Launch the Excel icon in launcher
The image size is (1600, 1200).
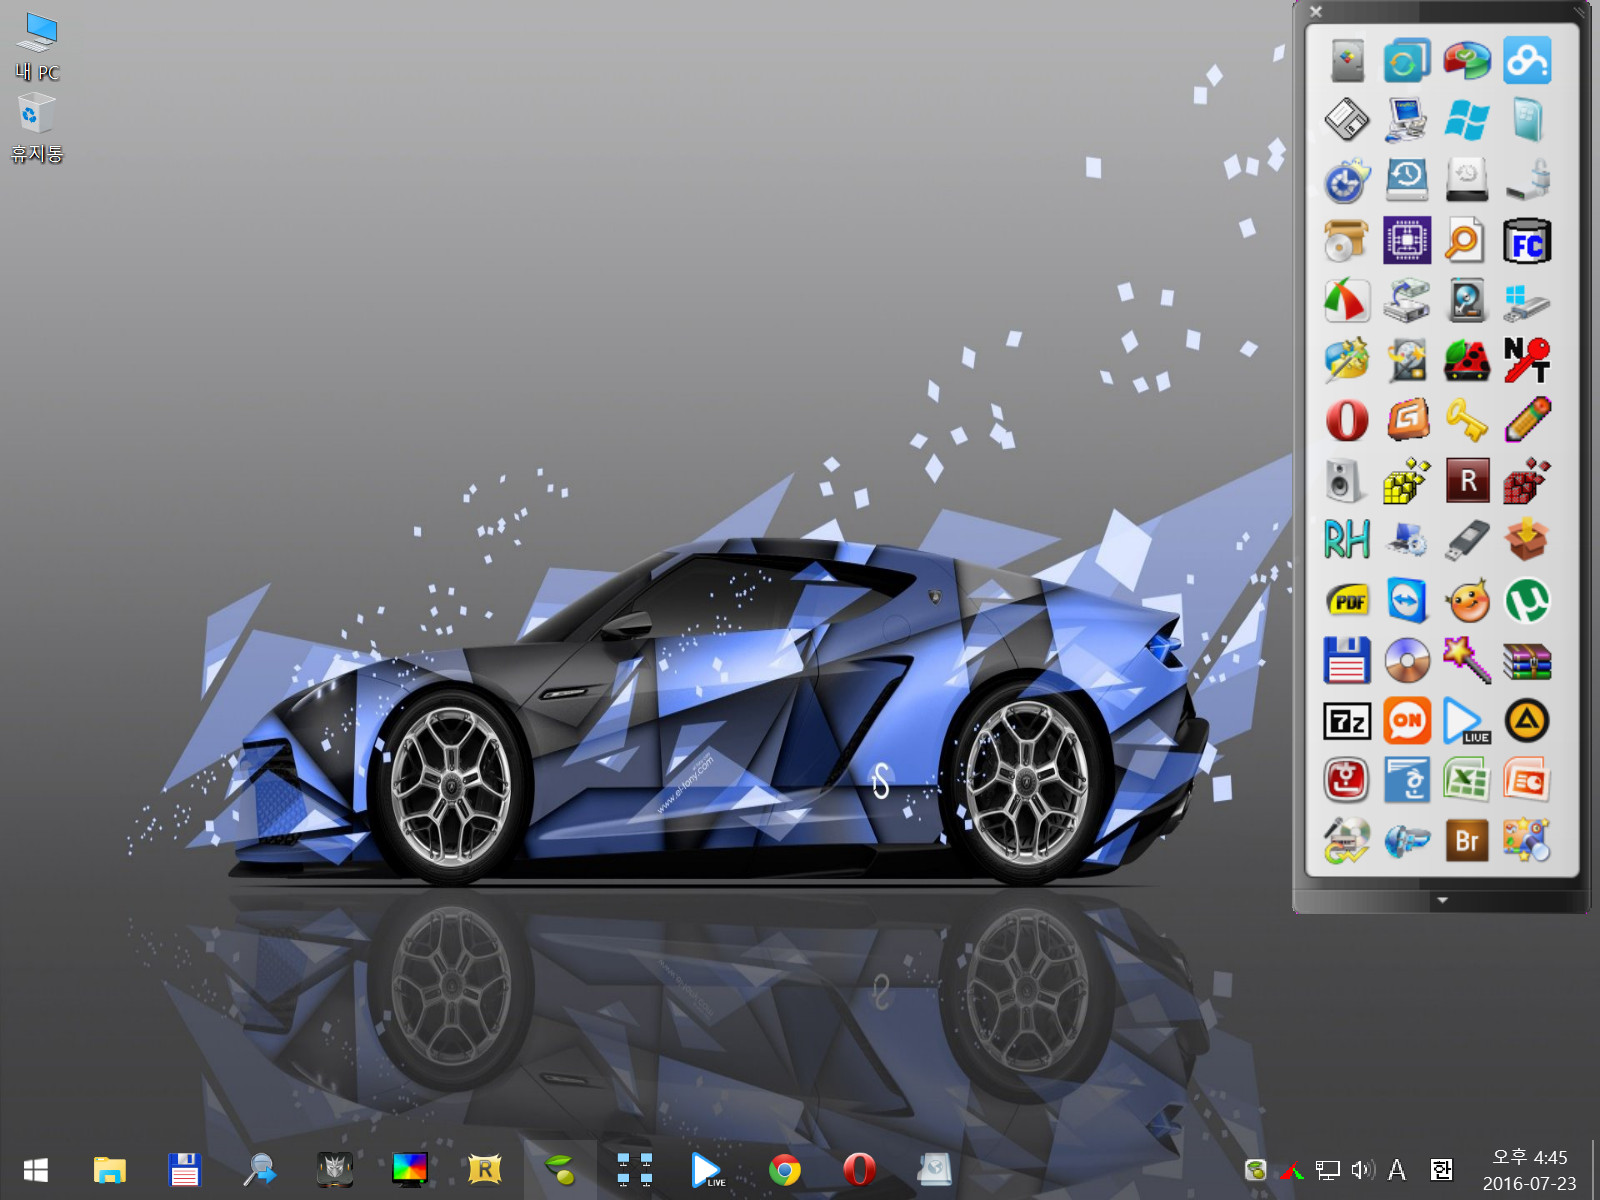pos(1467,781)
